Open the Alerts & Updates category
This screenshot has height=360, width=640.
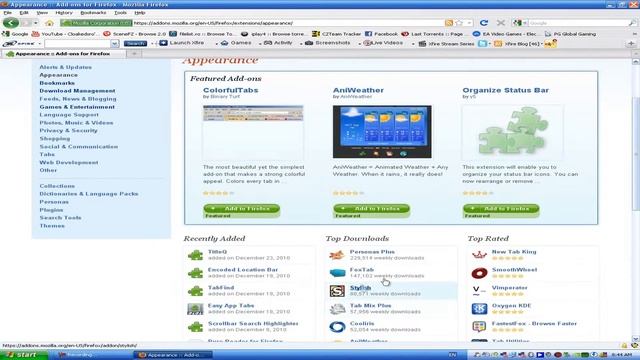coord(65,67)
